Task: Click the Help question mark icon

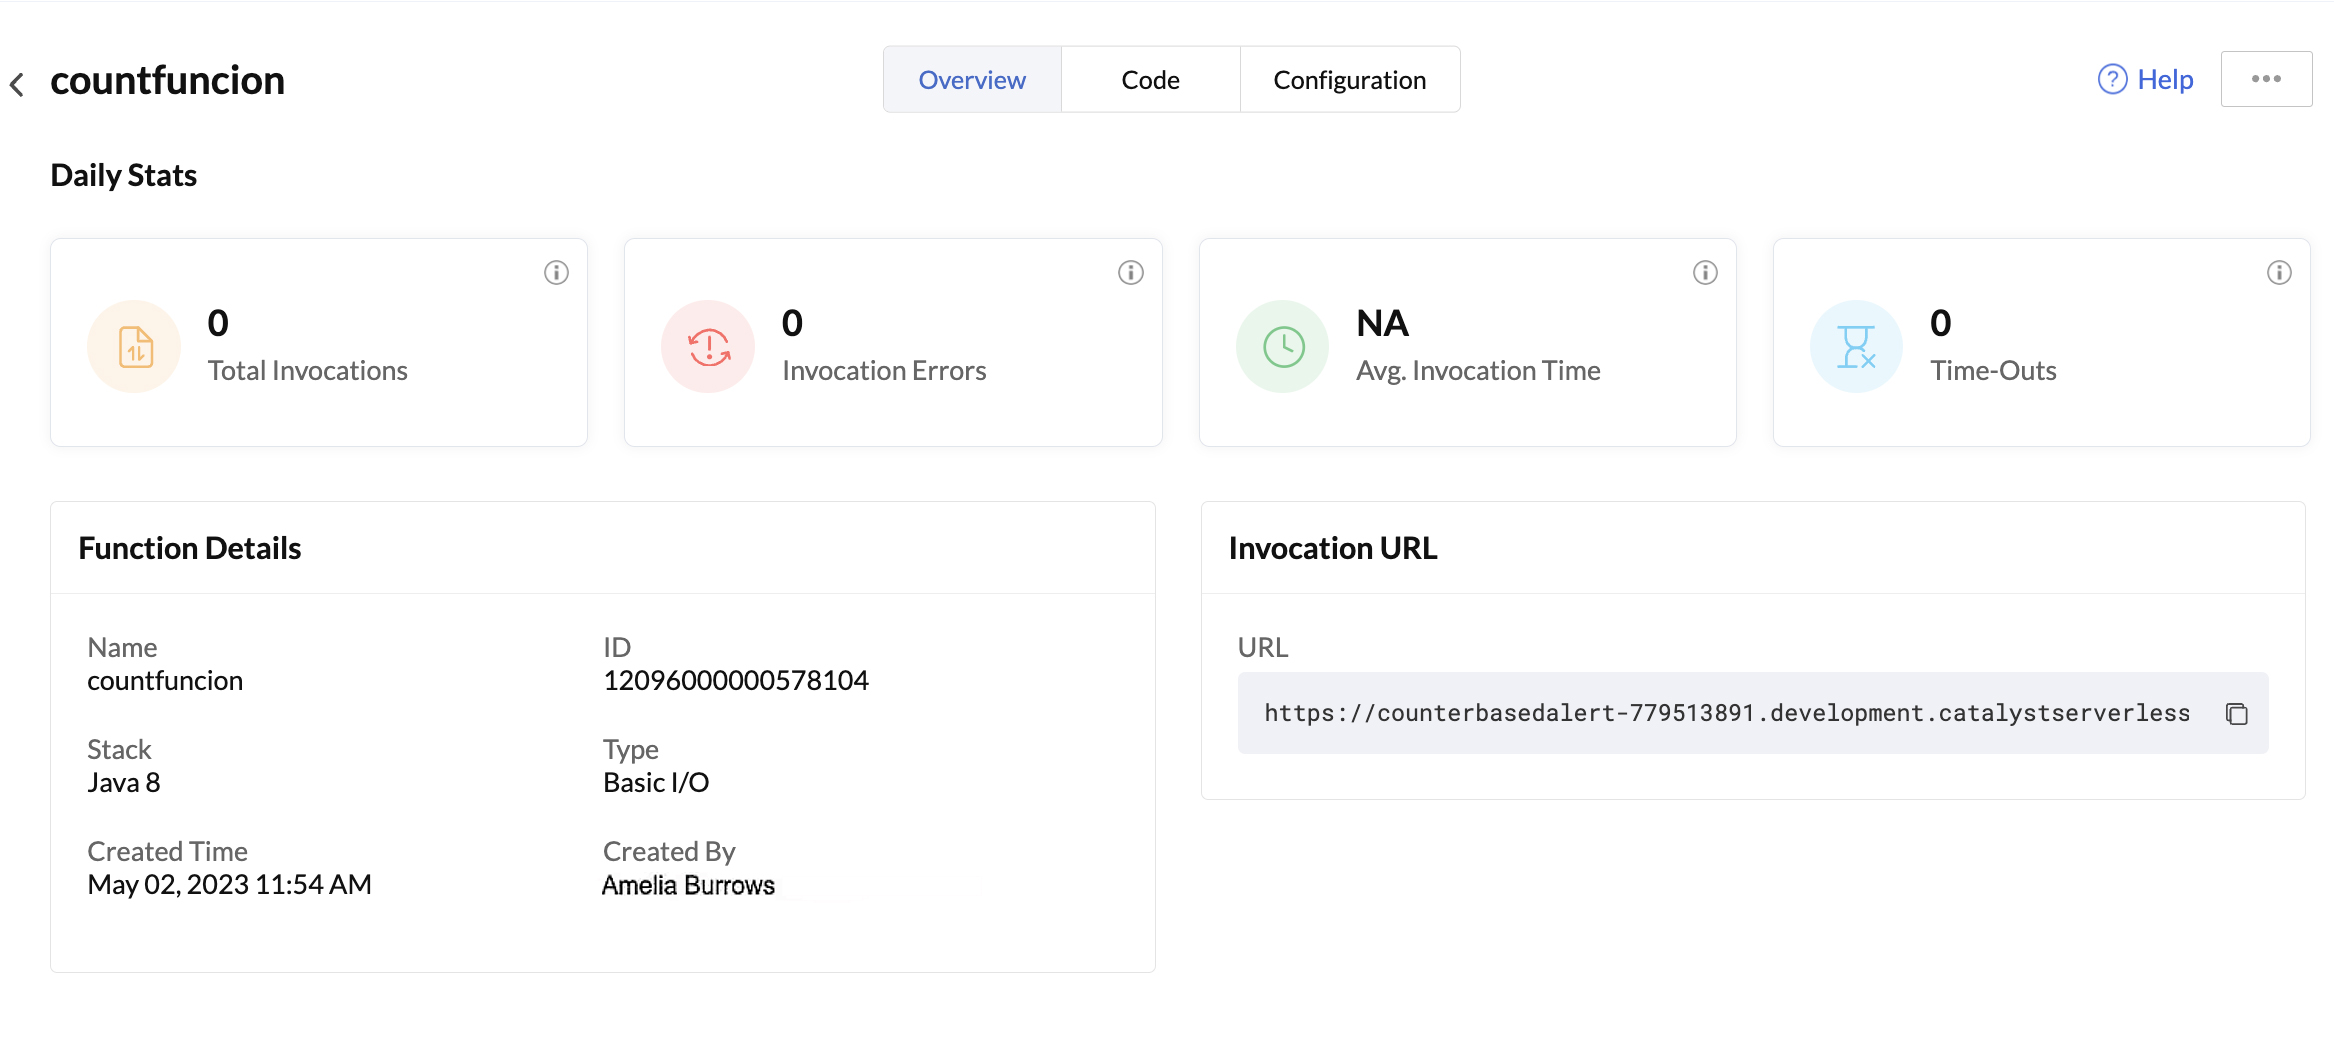Action: tap(2112, 79)
